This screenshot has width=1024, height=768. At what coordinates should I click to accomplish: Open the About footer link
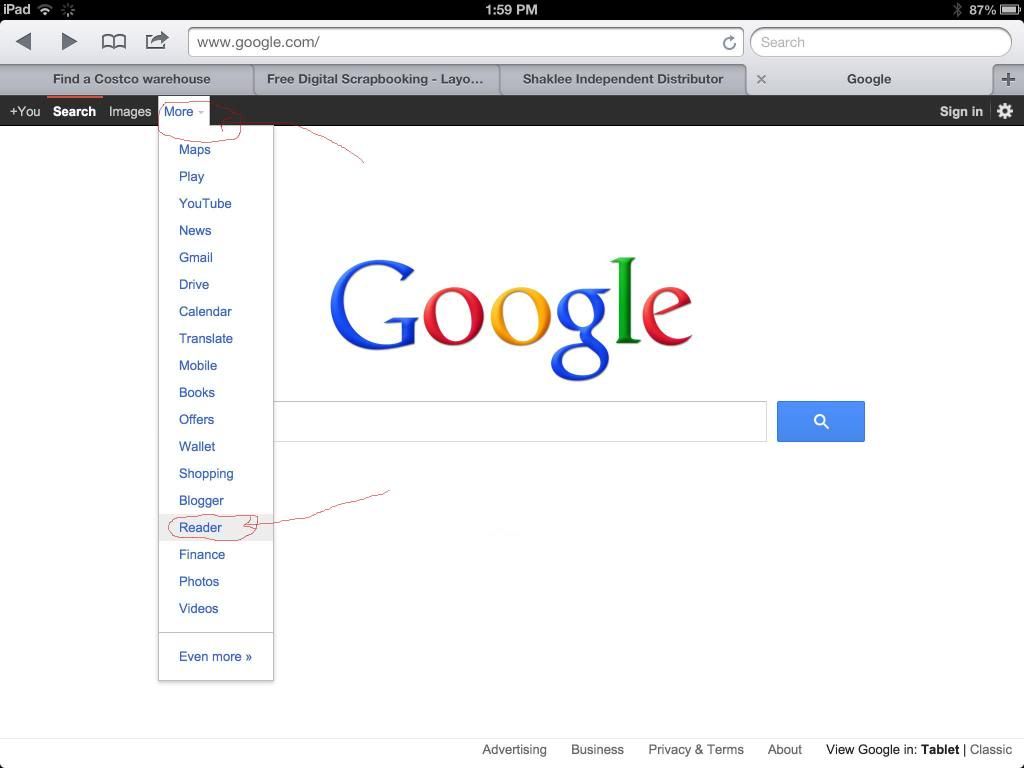click(784, 750)
